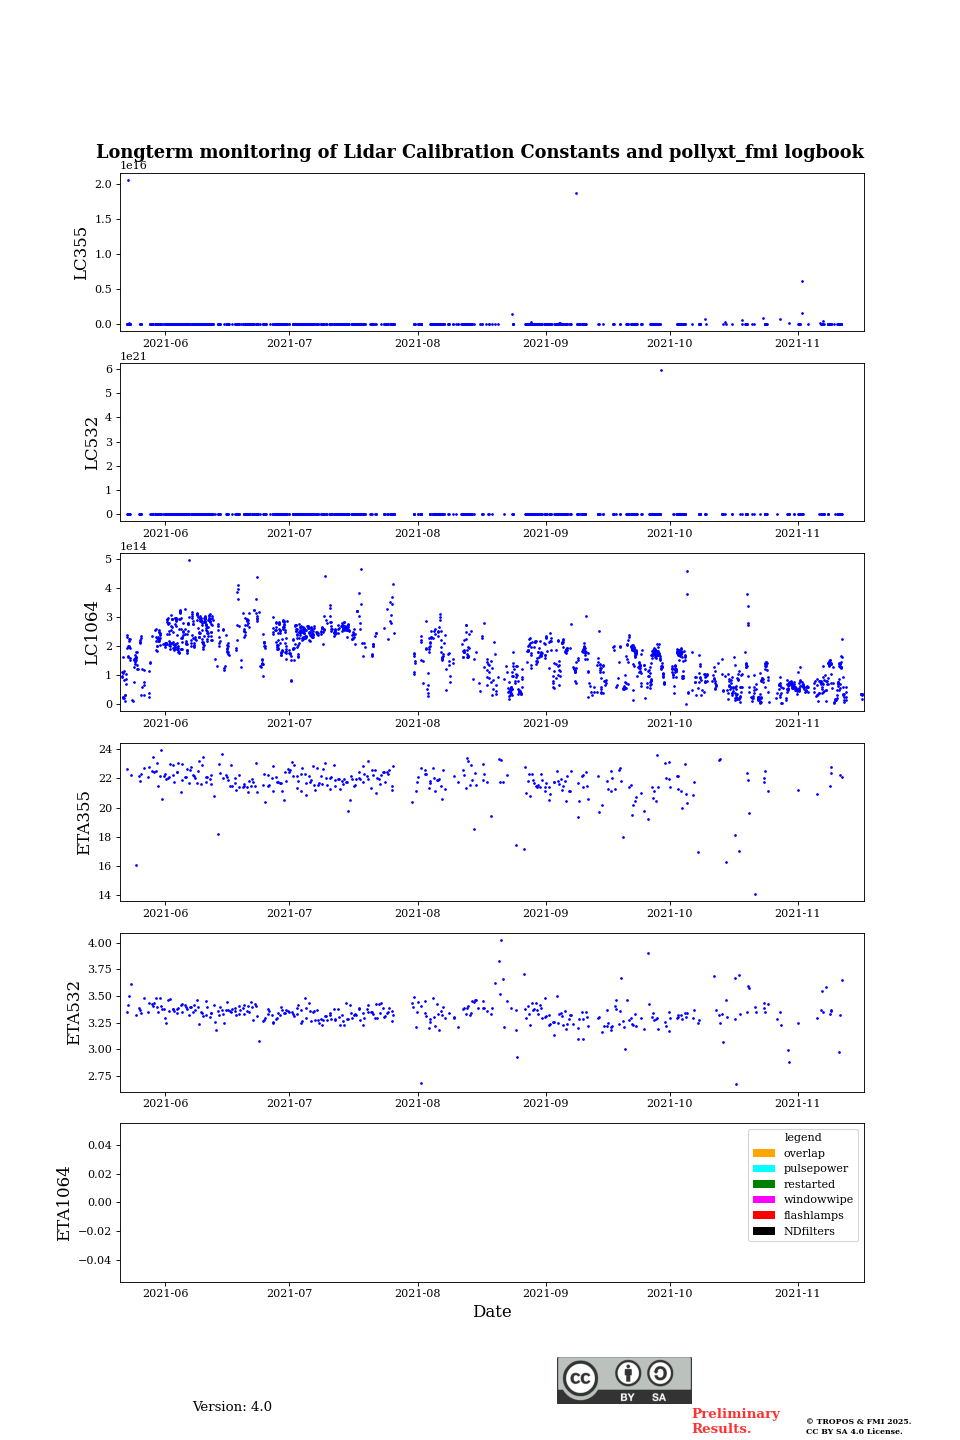Screen dimensions: 960x1440
Task: Select the magenta windowwipe legend swatch
Action: (764, 1200)
